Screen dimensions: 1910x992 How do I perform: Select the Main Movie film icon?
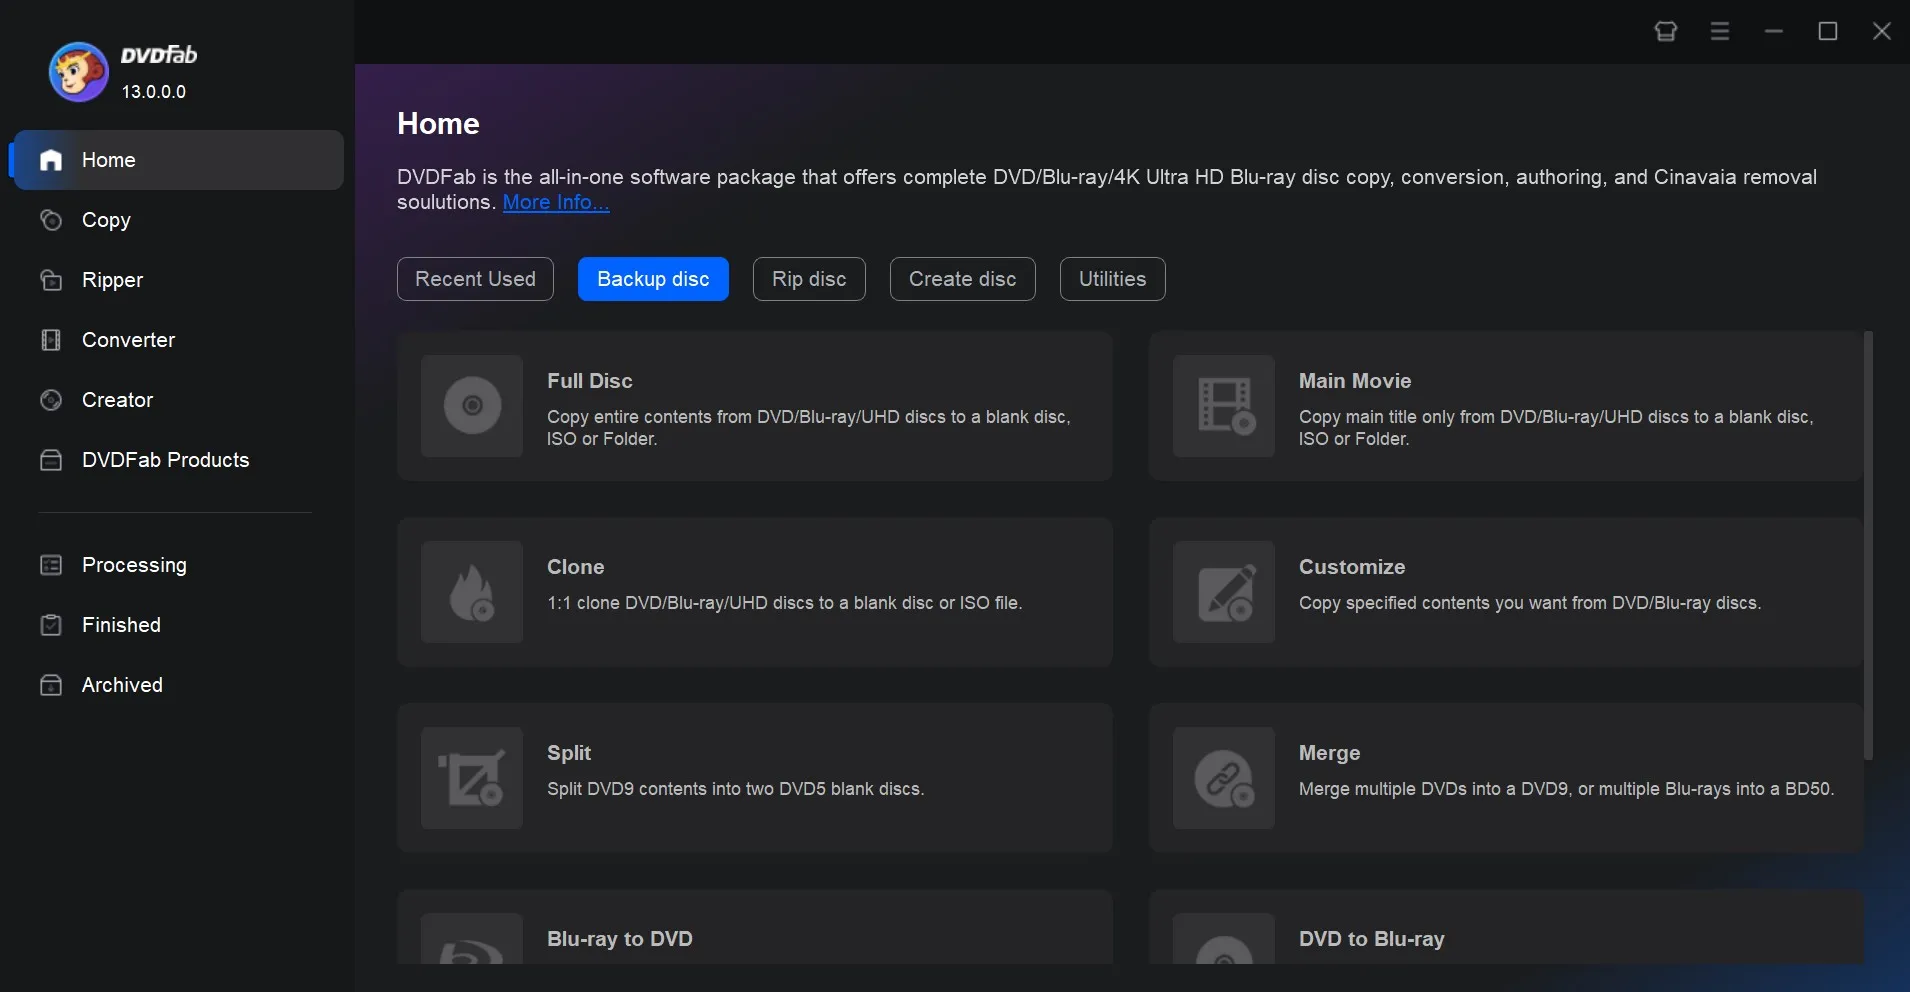tap(1224, 407)
